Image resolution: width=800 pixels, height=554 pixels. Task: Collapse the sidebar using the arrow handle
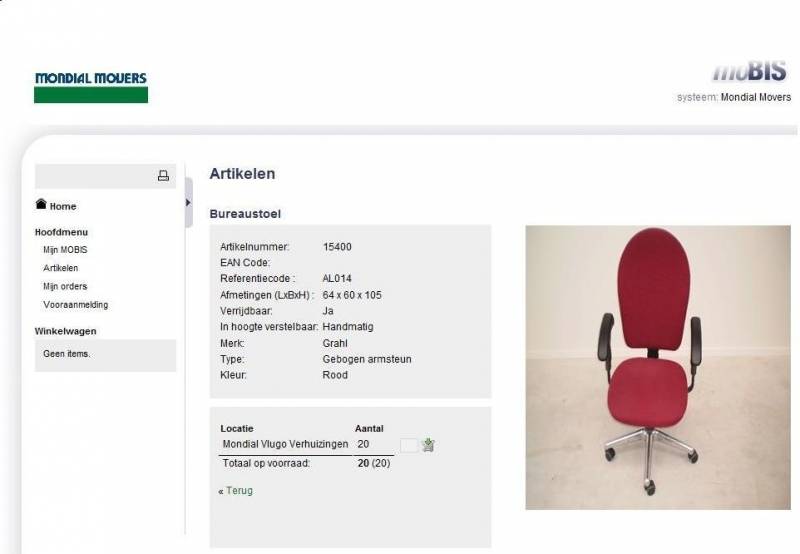[188, 203]
